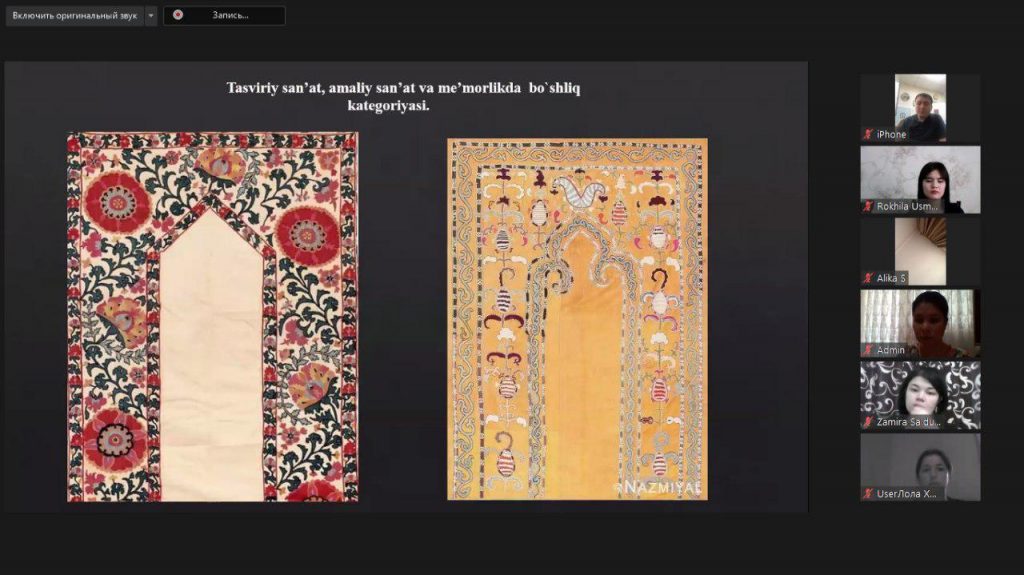Toggle 'Включить оригинальный звук' on
This screenshot has height=575, width=1024.
74,16
